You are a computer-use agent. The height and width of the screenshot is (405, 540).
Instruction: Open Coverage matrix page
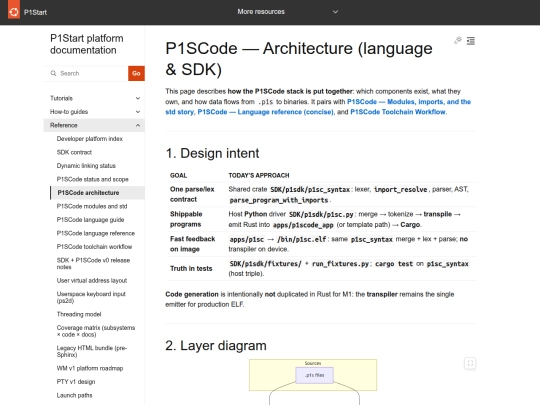[96, 331]
